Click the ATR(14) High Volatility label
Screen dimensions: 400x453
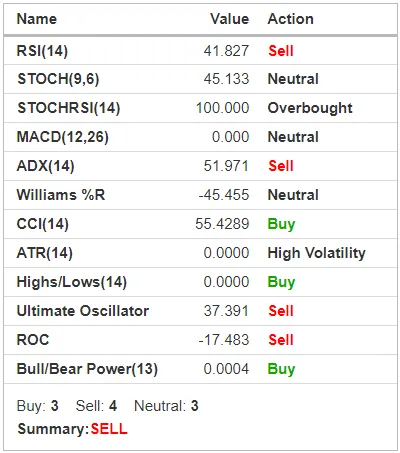[x=317, y=253]
